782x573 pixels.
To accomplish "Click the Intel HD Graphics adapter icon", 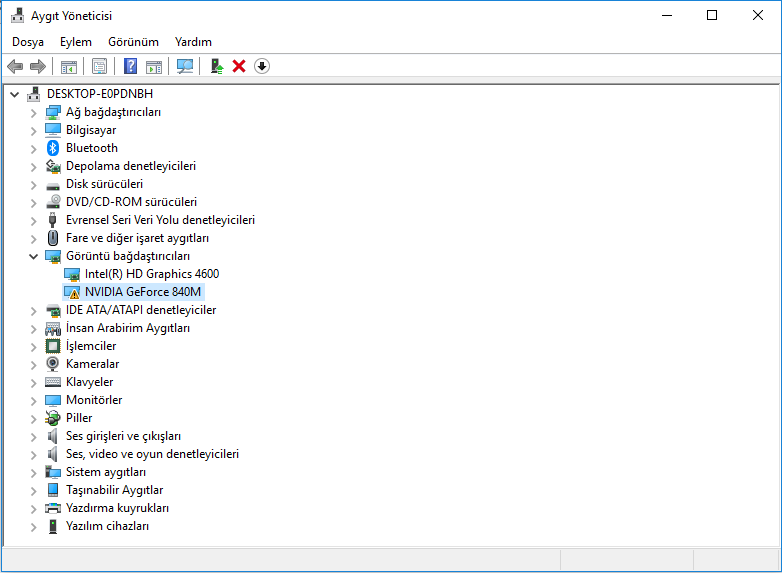I will point(72,274).
